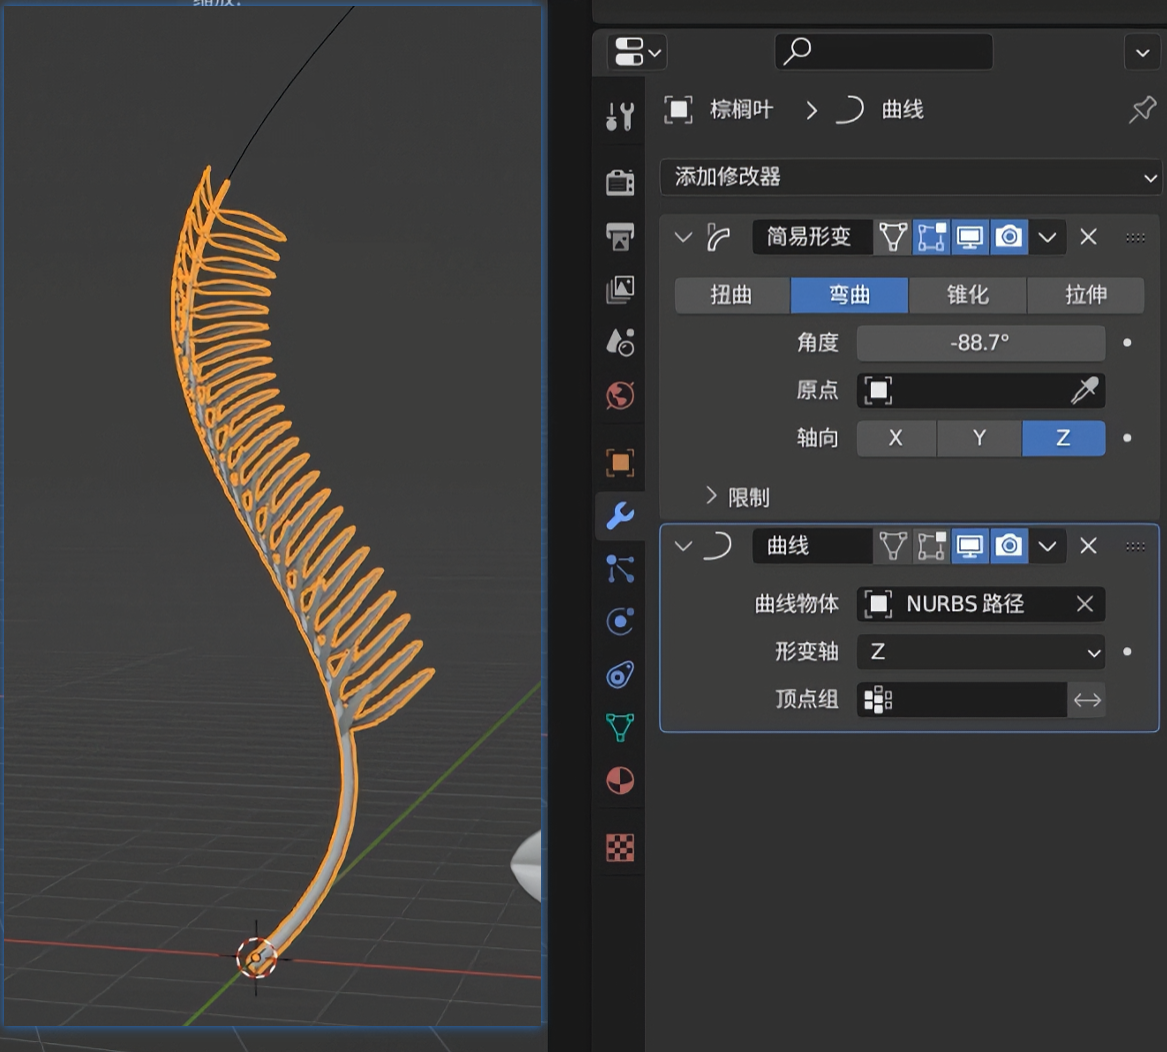Viewport: 1167px width, 1052px height.
Task: Select the Twist deform mode
Action: pyautogui.click(x=731, y=295)
